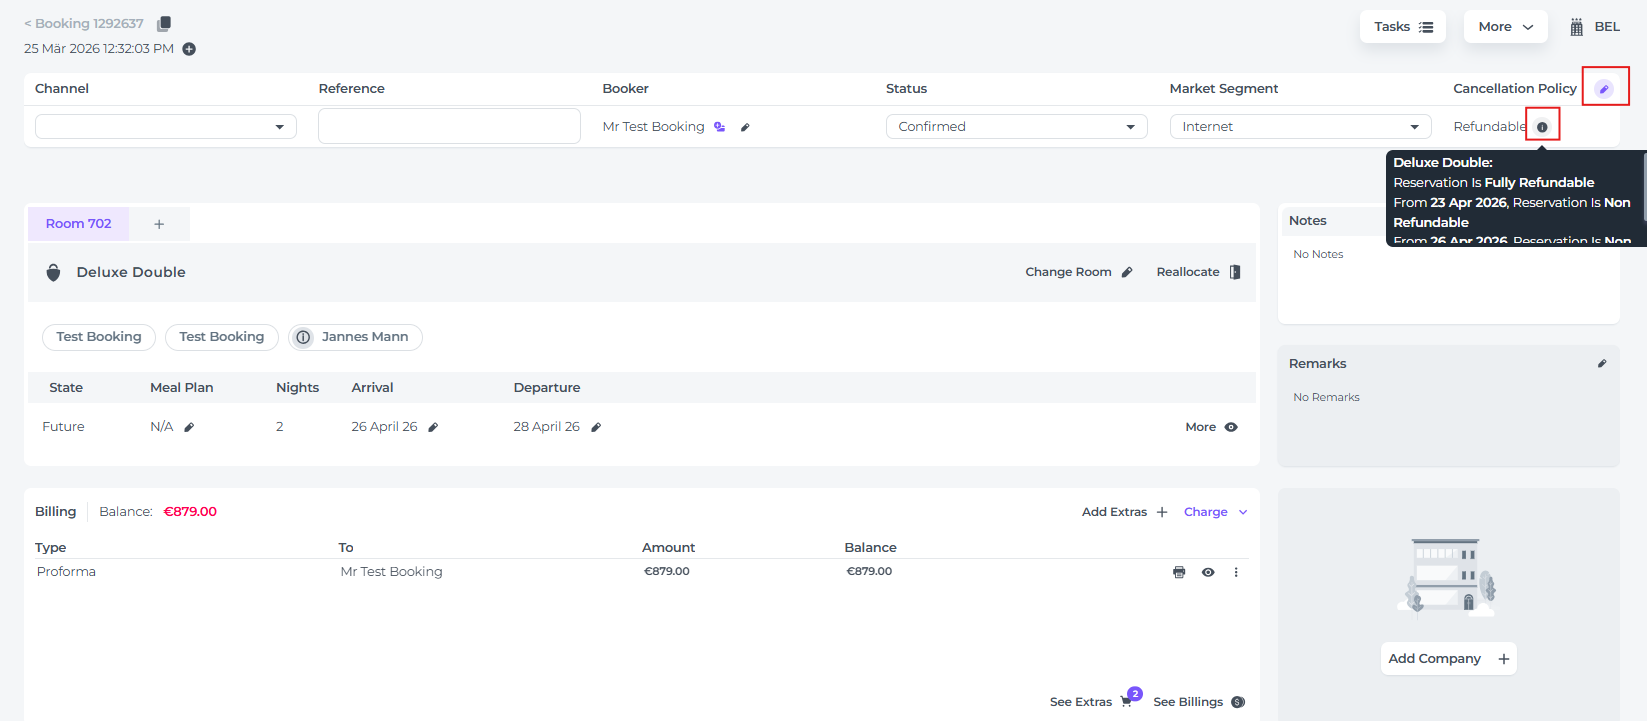
Task: Edit the Remarks section
Action: tap(1602, 364)
